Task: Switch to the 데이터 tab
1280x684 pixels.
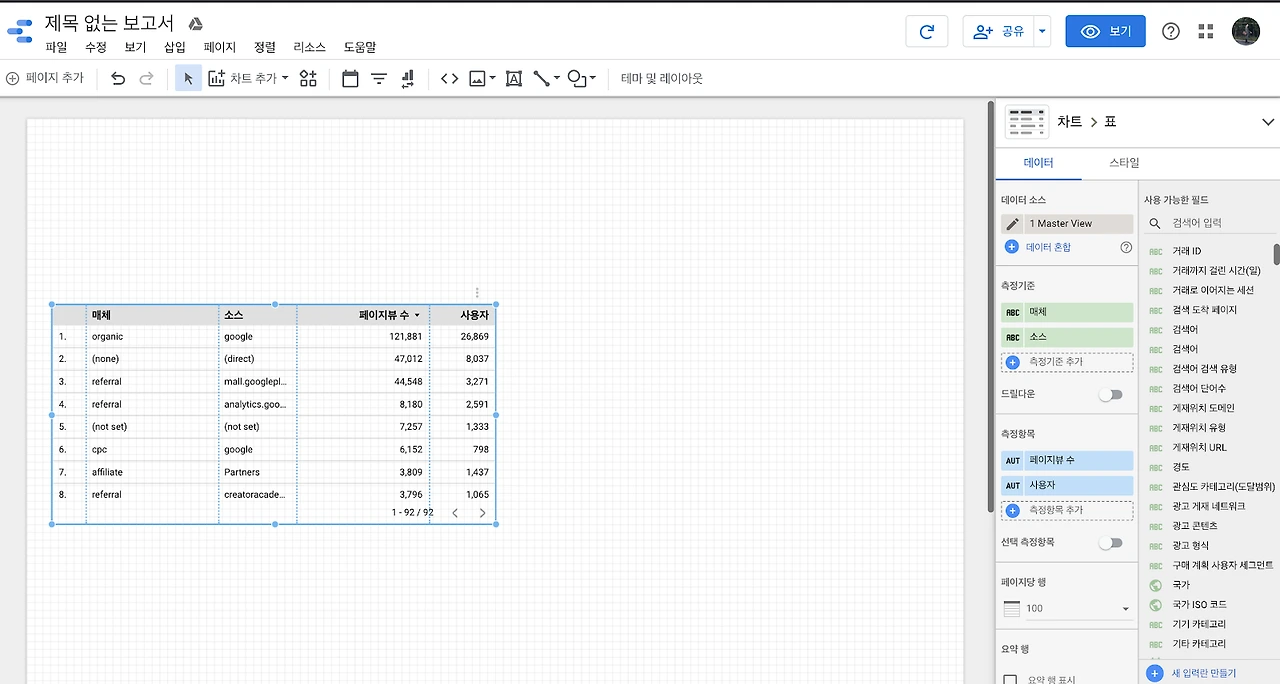Action: [1038, 162]
